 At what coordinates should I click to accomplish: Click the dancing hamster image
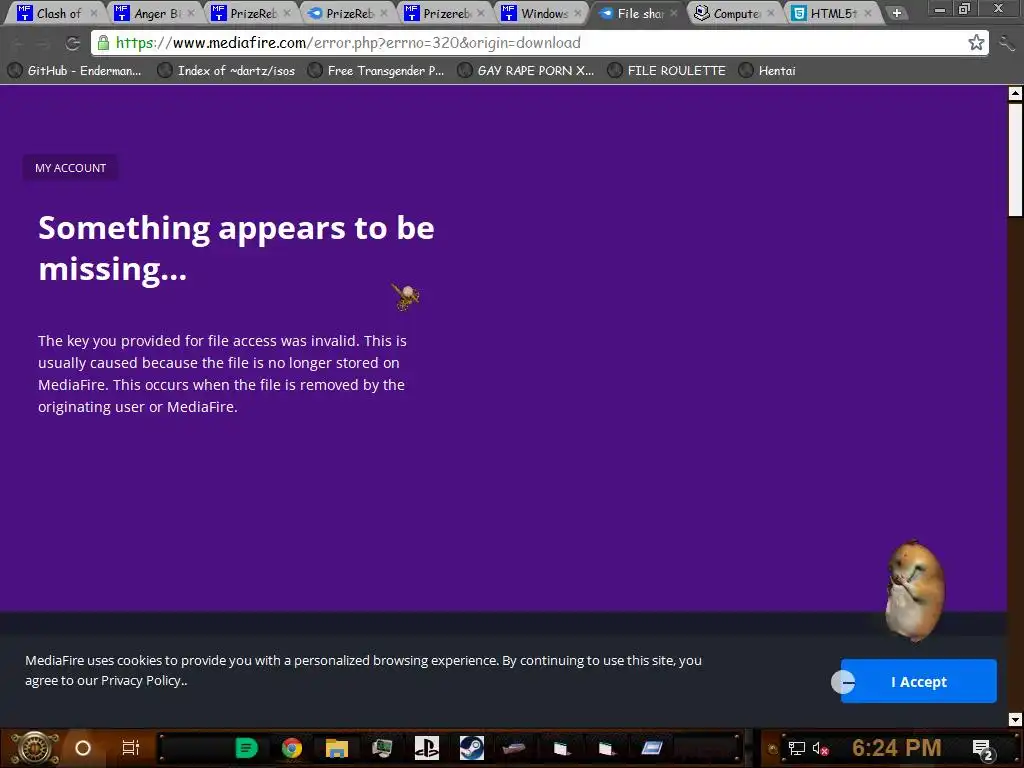pos(914,591)
